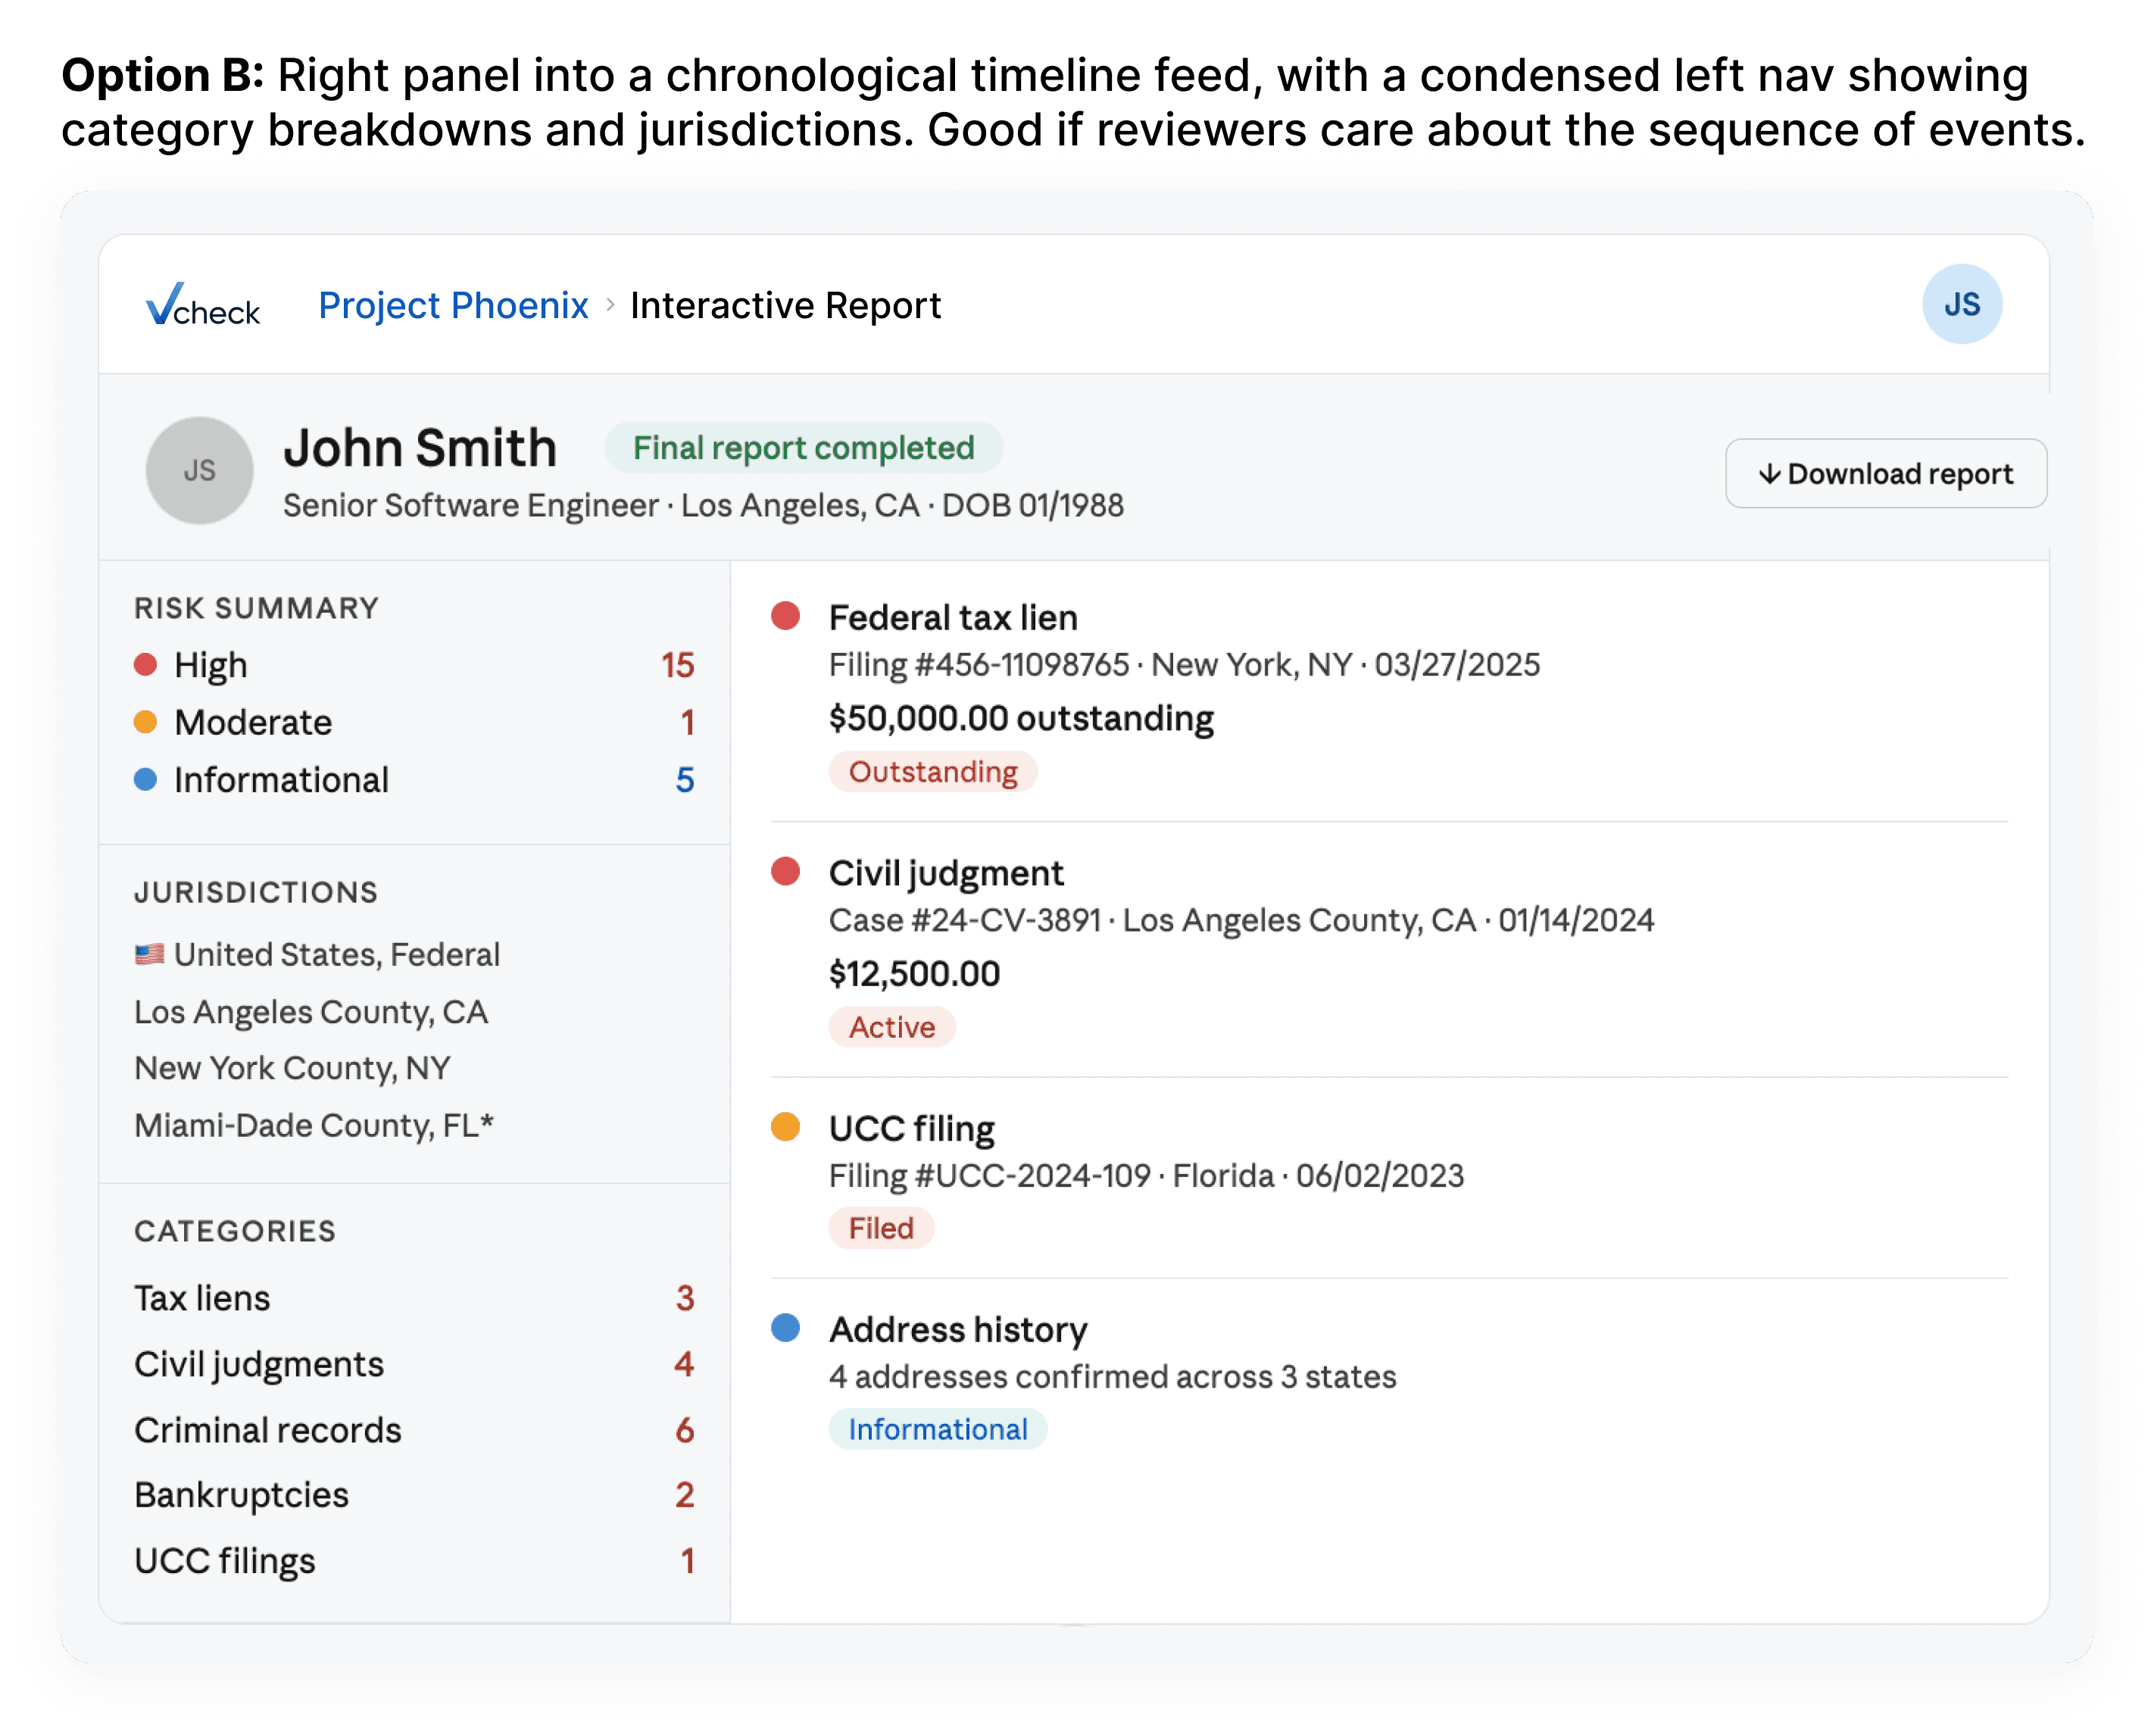The height and width of the screenshot is (1736, 2154).
Task: Click the Vcheck logo
Action: pyautogui.click(x=203, y=305)
